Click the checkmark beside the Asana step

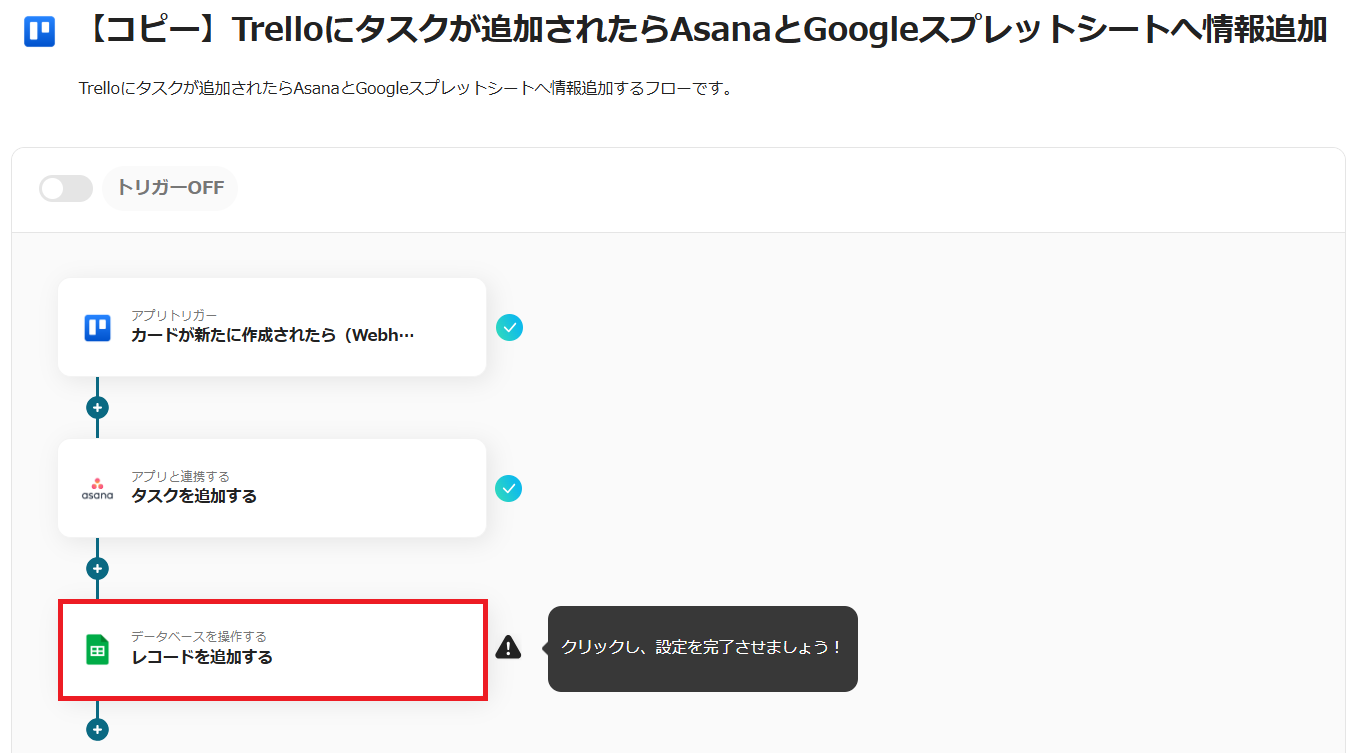(x=509, y=488)
